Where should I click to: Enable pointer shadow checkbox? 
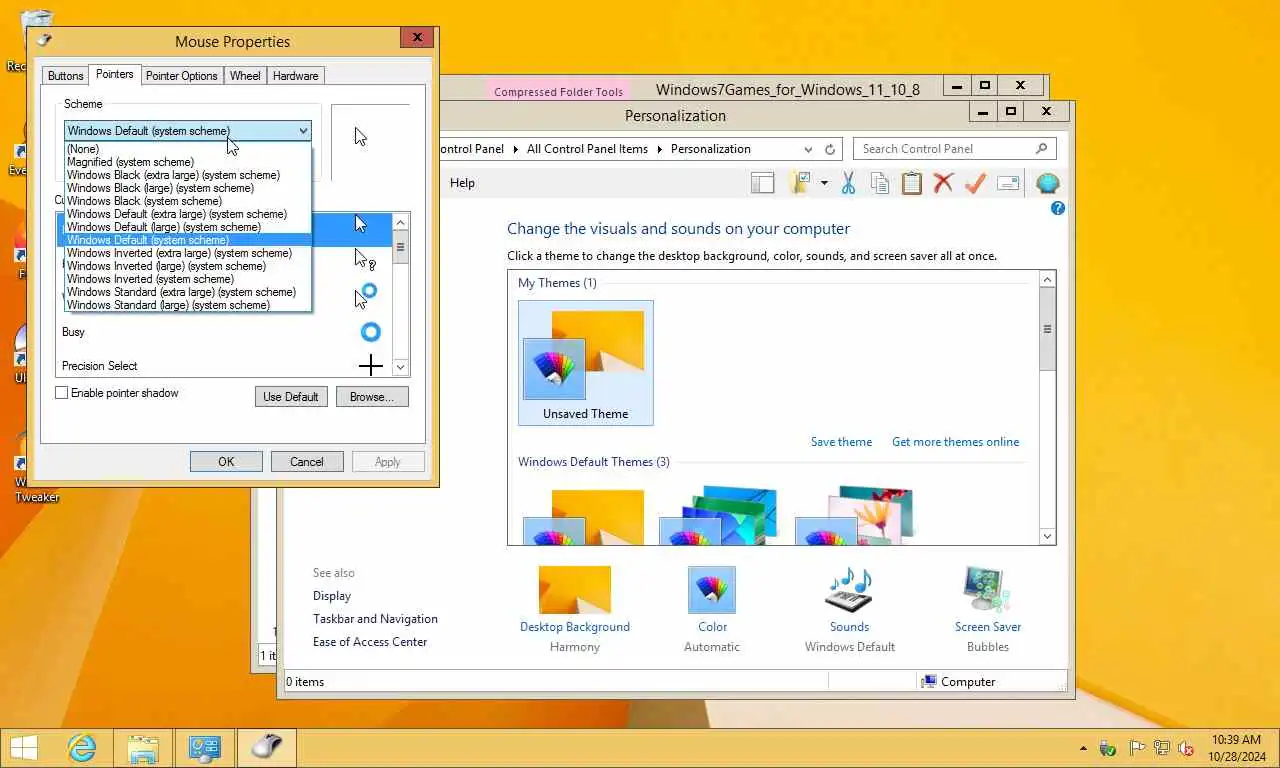tap(61, 393)
